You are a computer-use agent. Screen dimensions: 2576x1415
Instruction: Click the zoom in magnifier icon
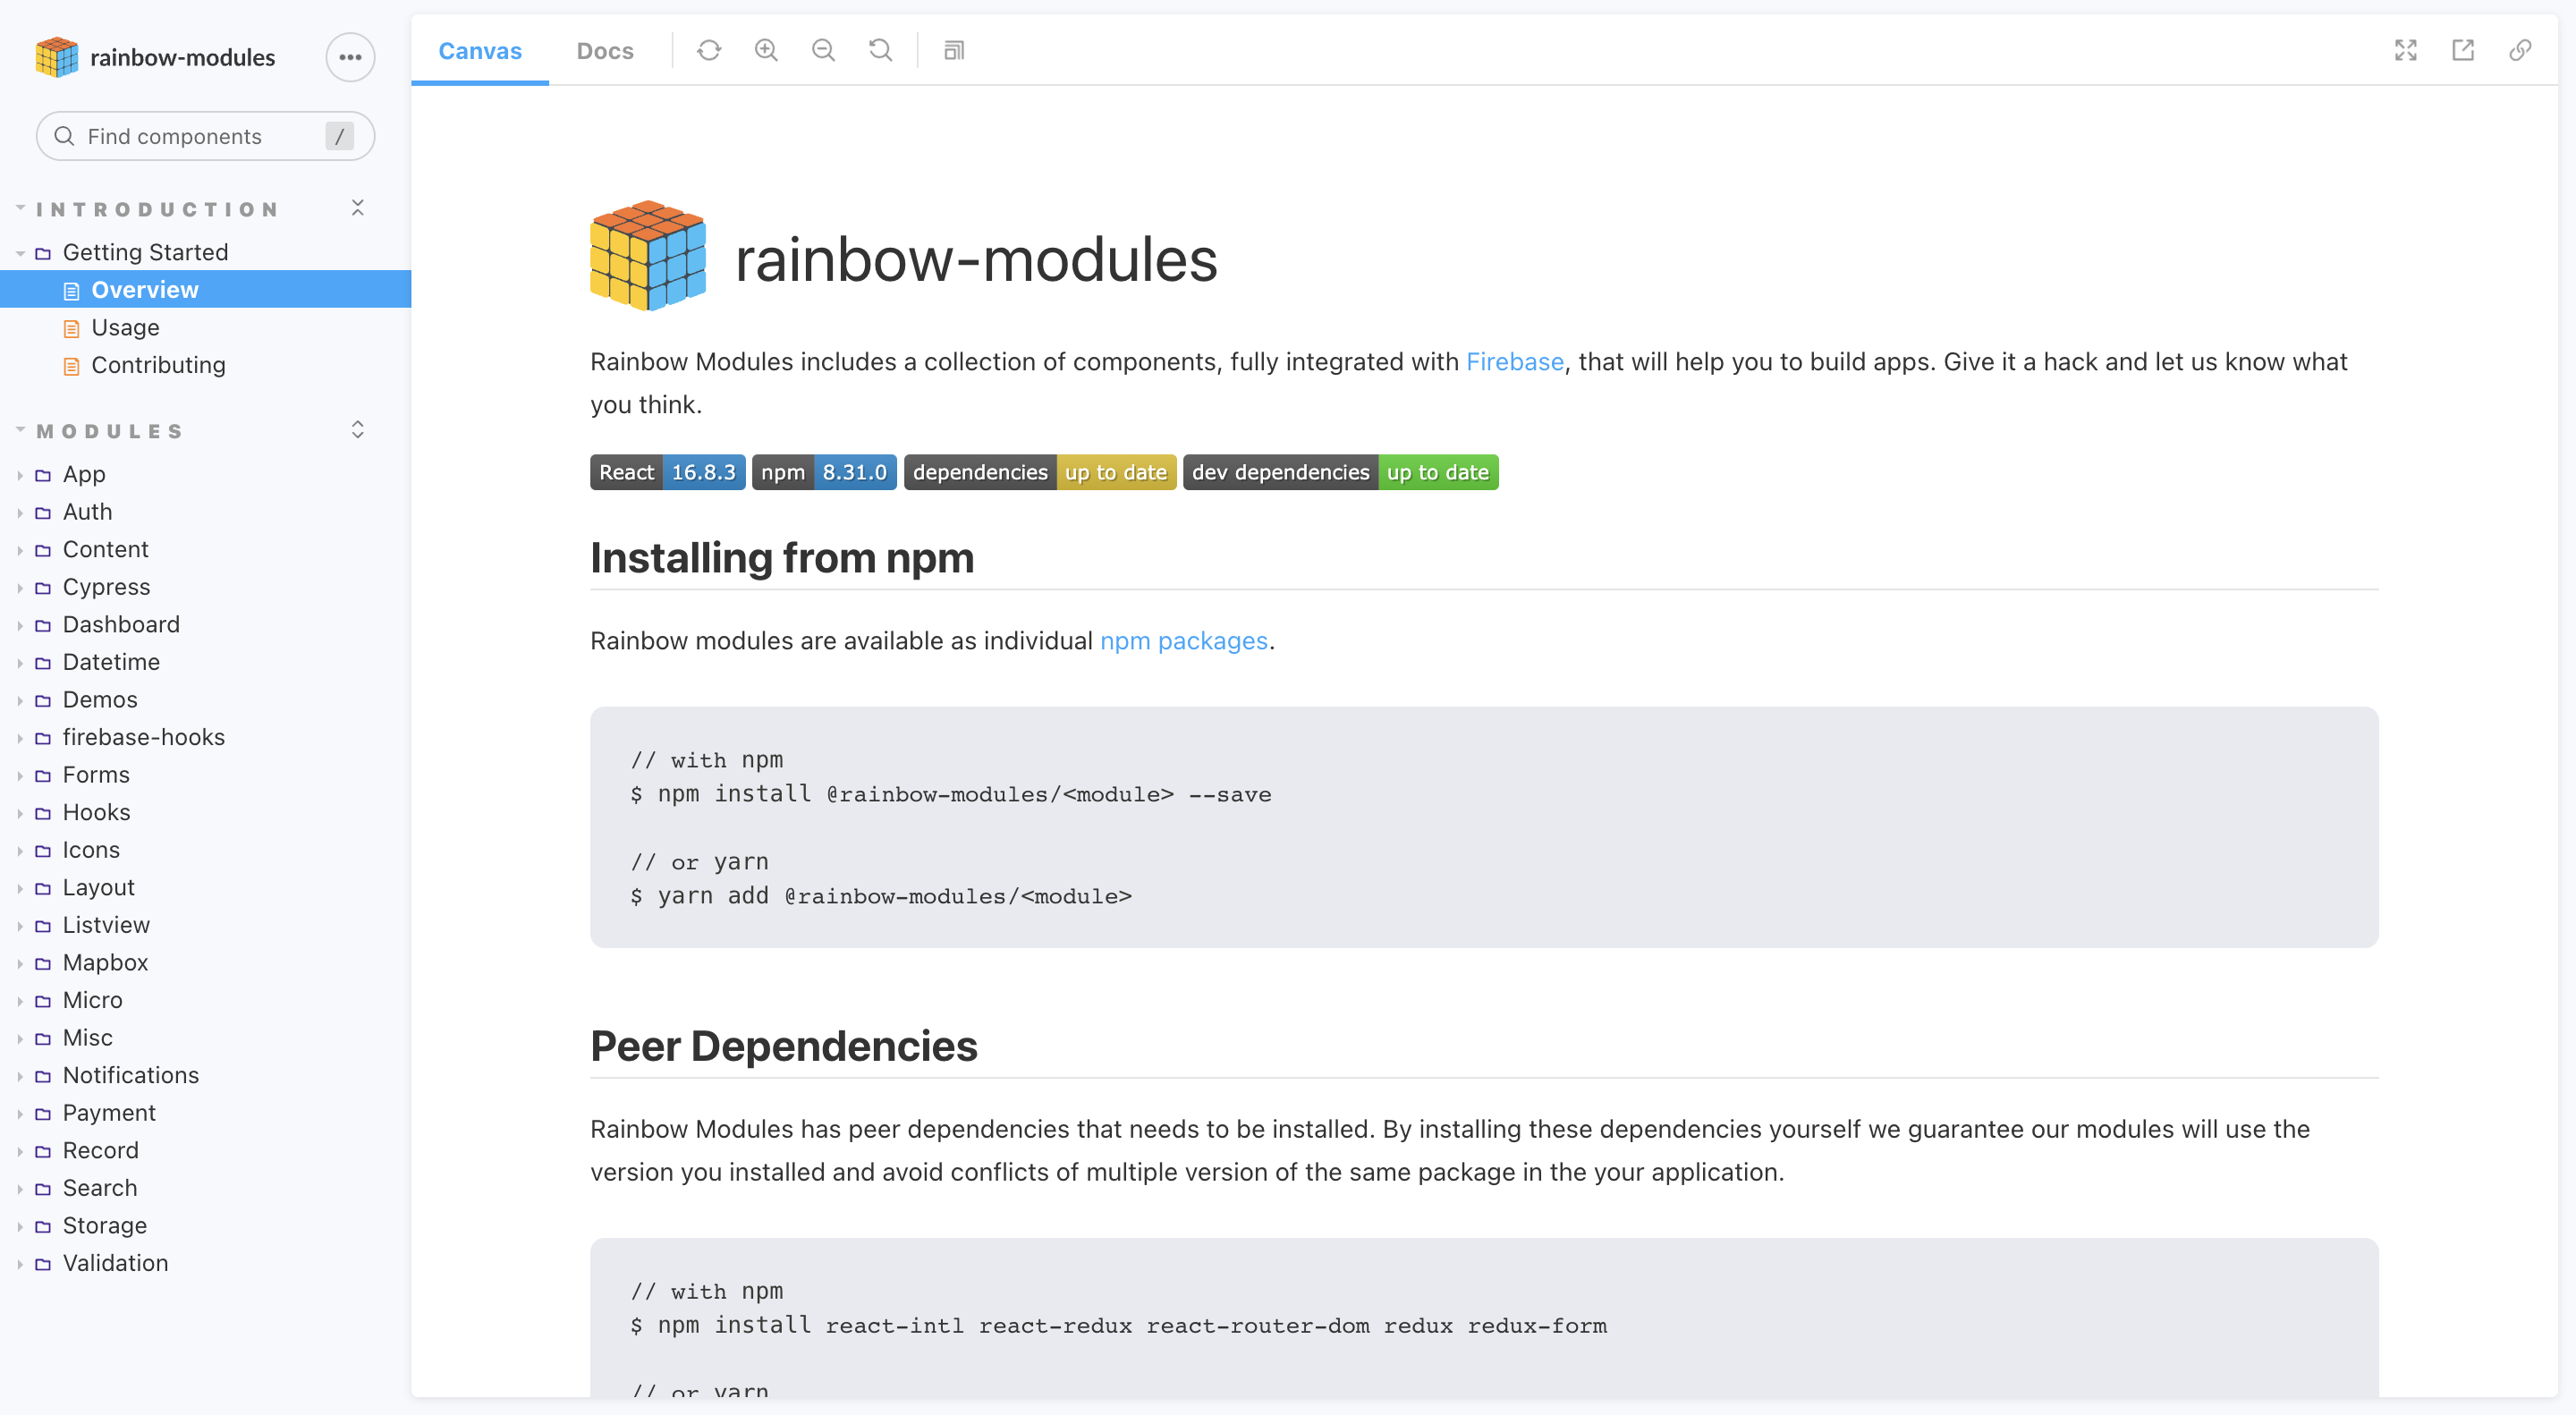766,50
